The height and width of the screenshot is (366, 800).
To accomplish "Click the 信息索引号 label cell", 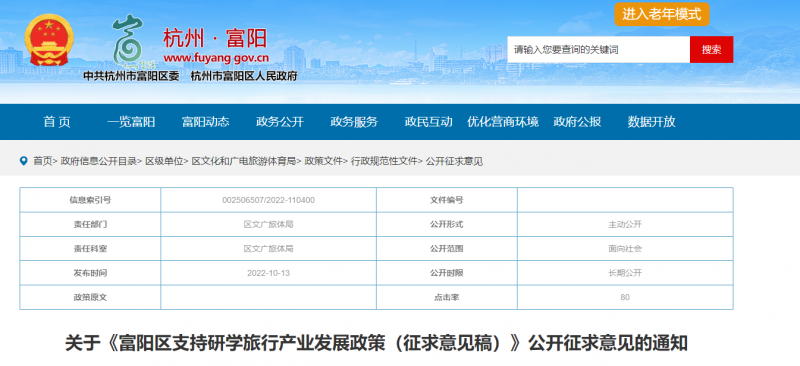I will (90, 200).
